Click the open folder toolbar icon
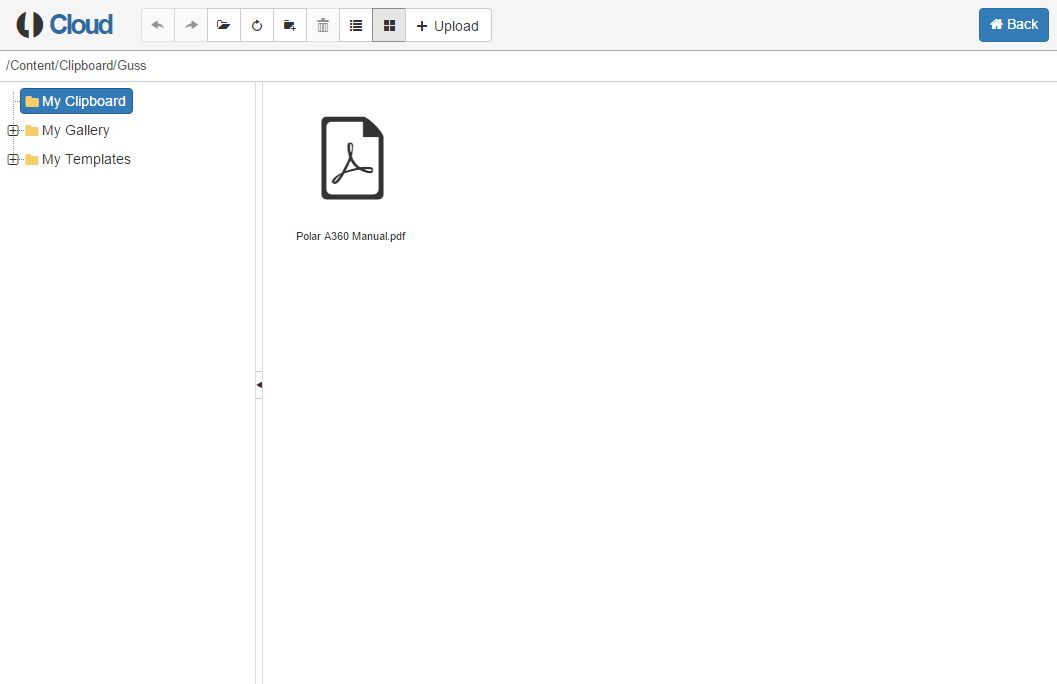 224,26
